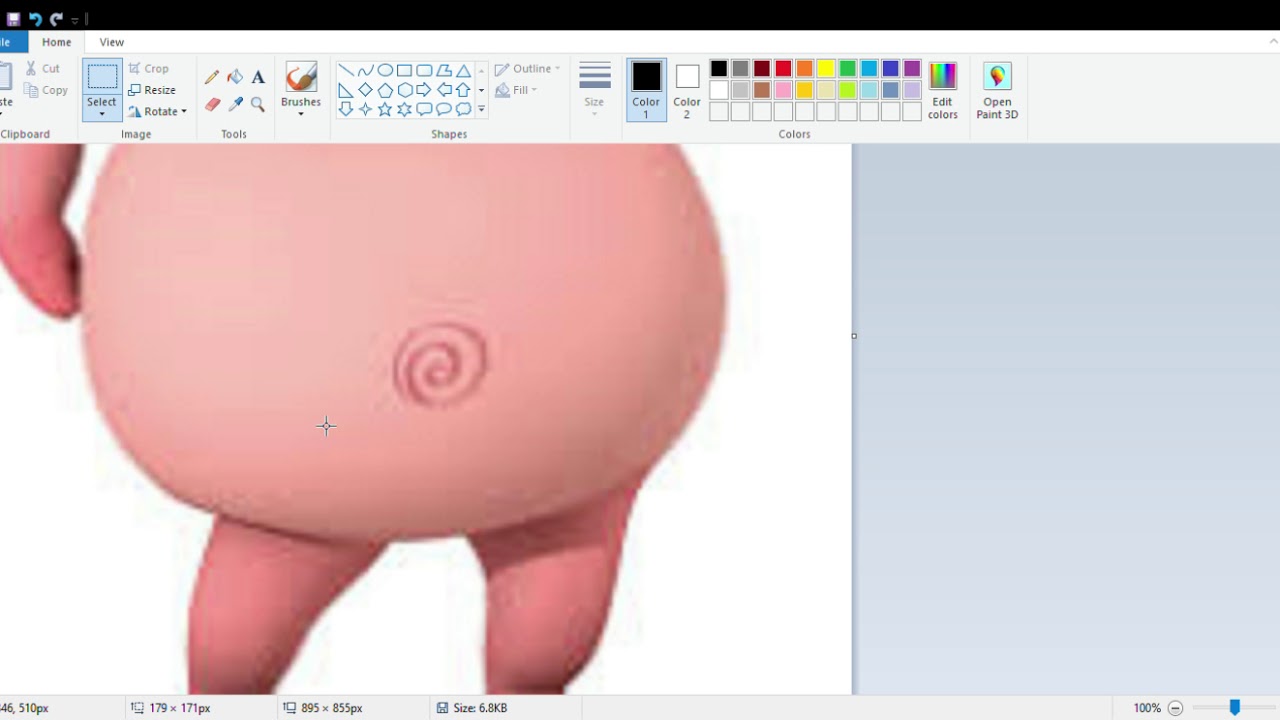Activate the Color 1 foreground selector
Viewport: 1280px width, 720px height.
click(x=646, y=90)
